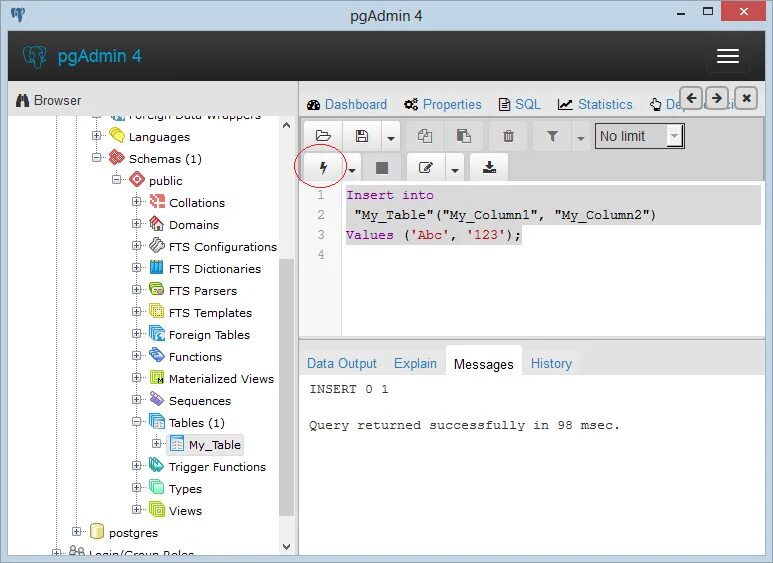Click the Collations tree icon
This screenshot has width=773, height=563.
[157, 201]
